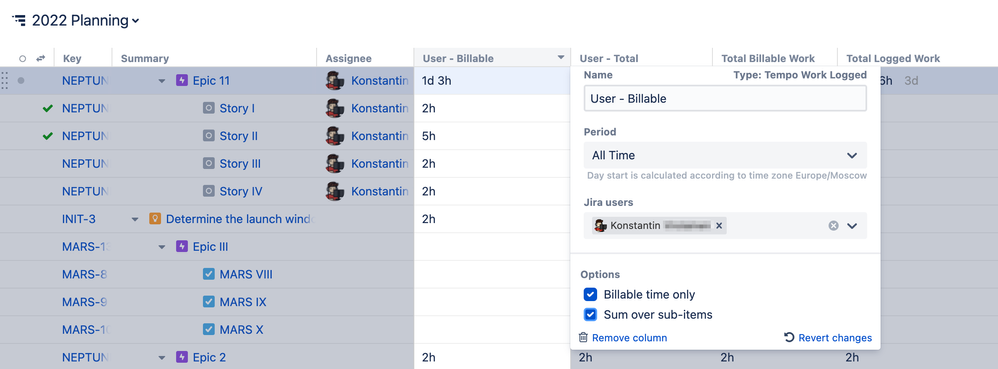This screenshot has height=369, width=998.
Task: Click the blue task icon of MARS IX
Action: click(x=209, y=302)
